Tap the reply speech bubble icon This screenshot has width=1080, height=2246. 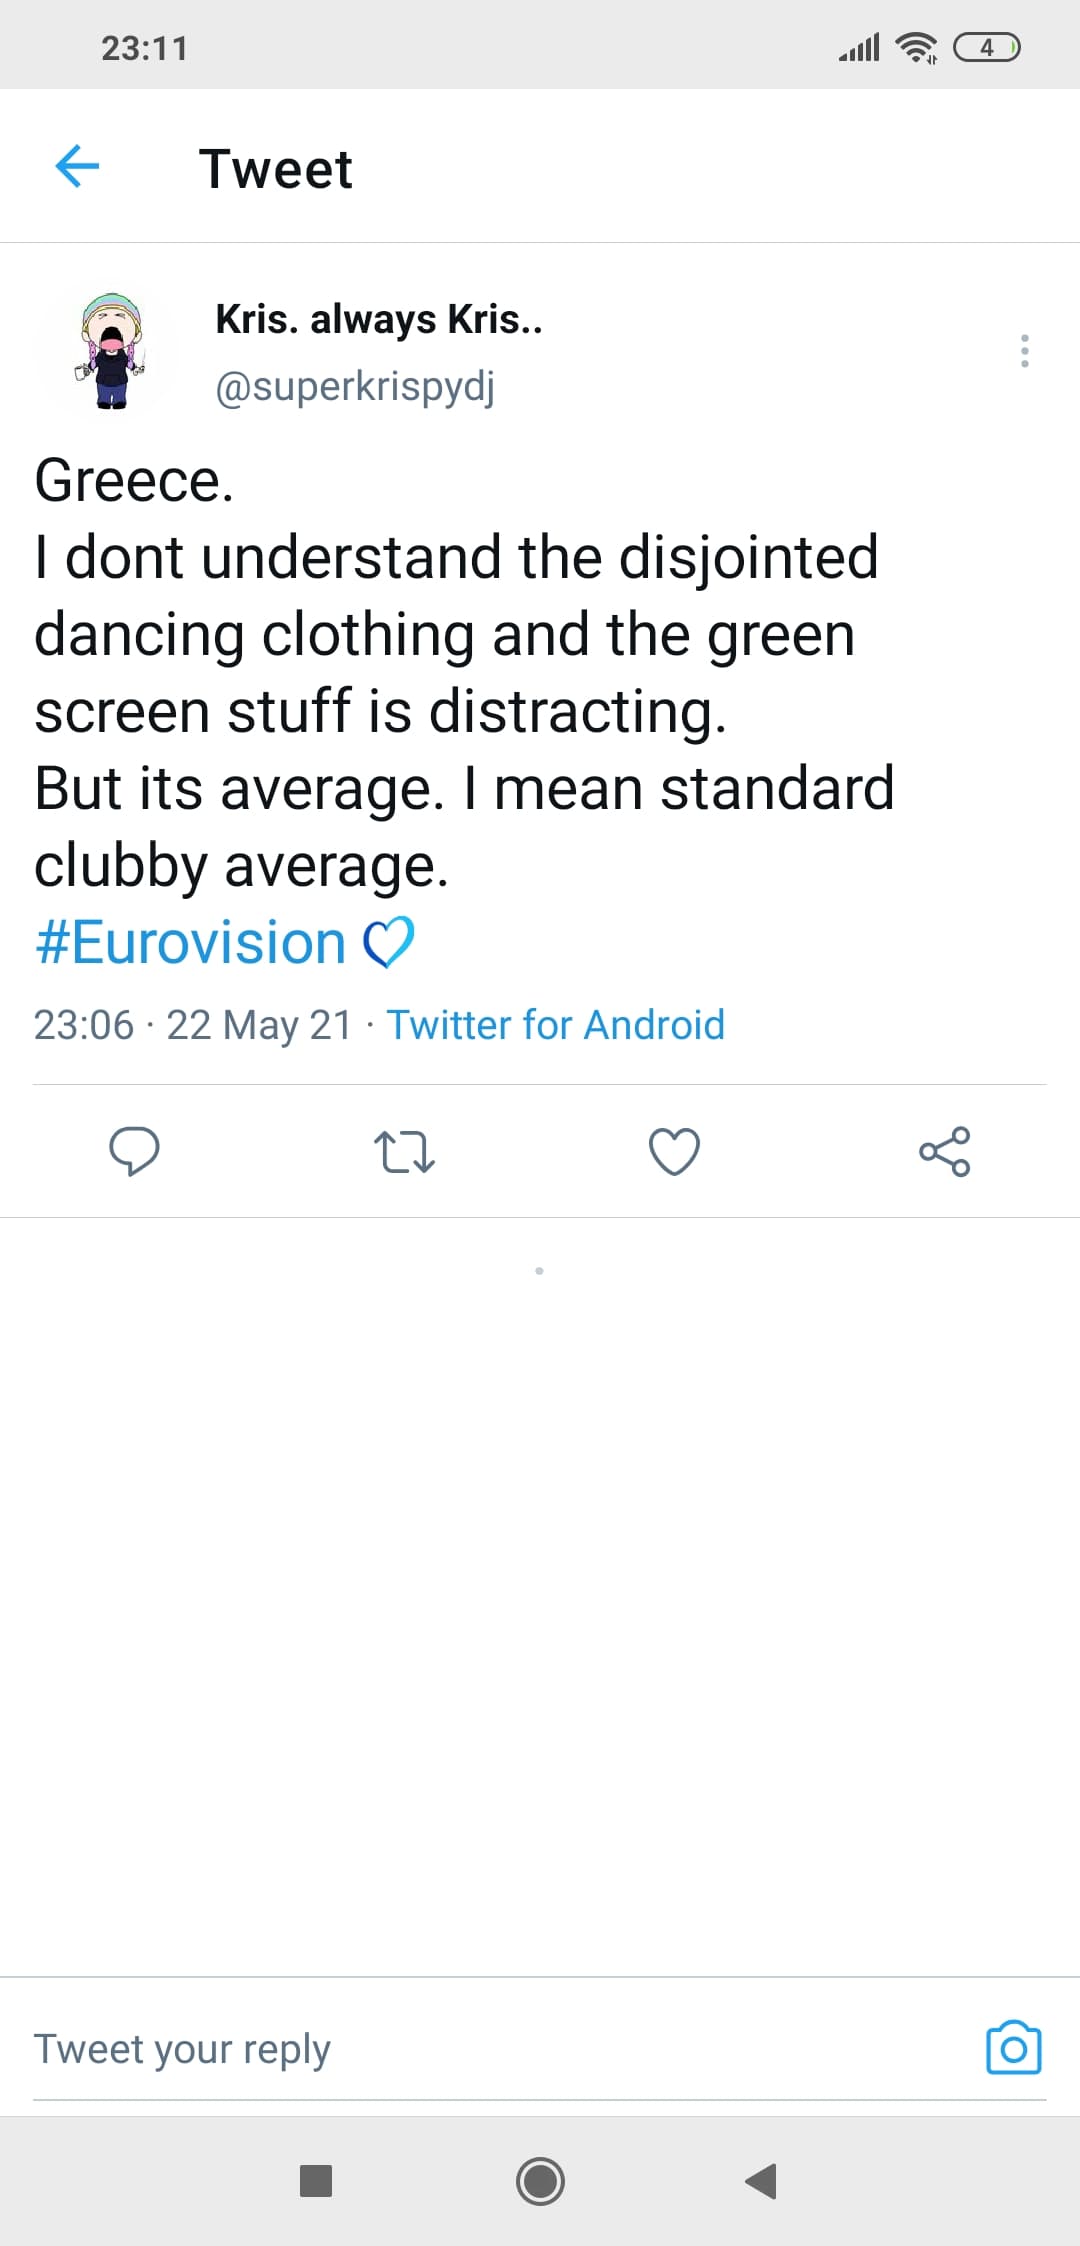click(x=134, y=1151)
